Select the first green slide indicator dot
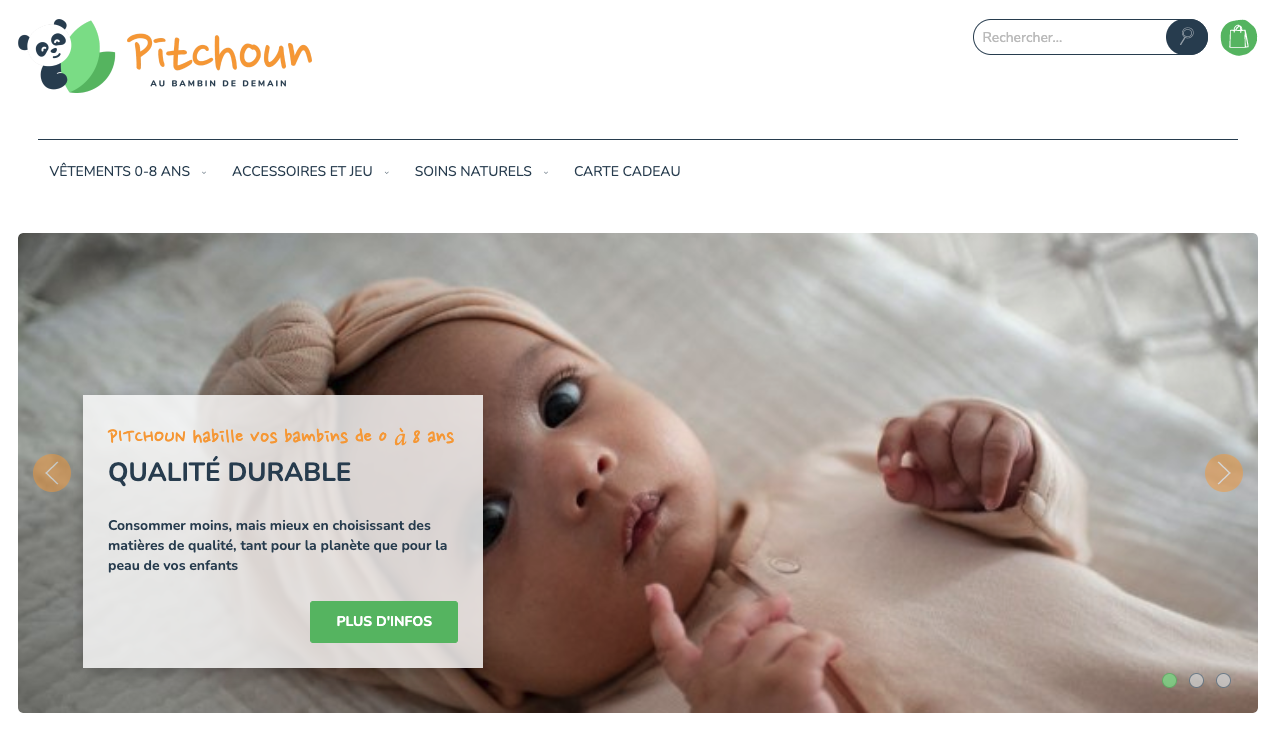Viewport: 1266px width, 738px height. pos(1169,681)
